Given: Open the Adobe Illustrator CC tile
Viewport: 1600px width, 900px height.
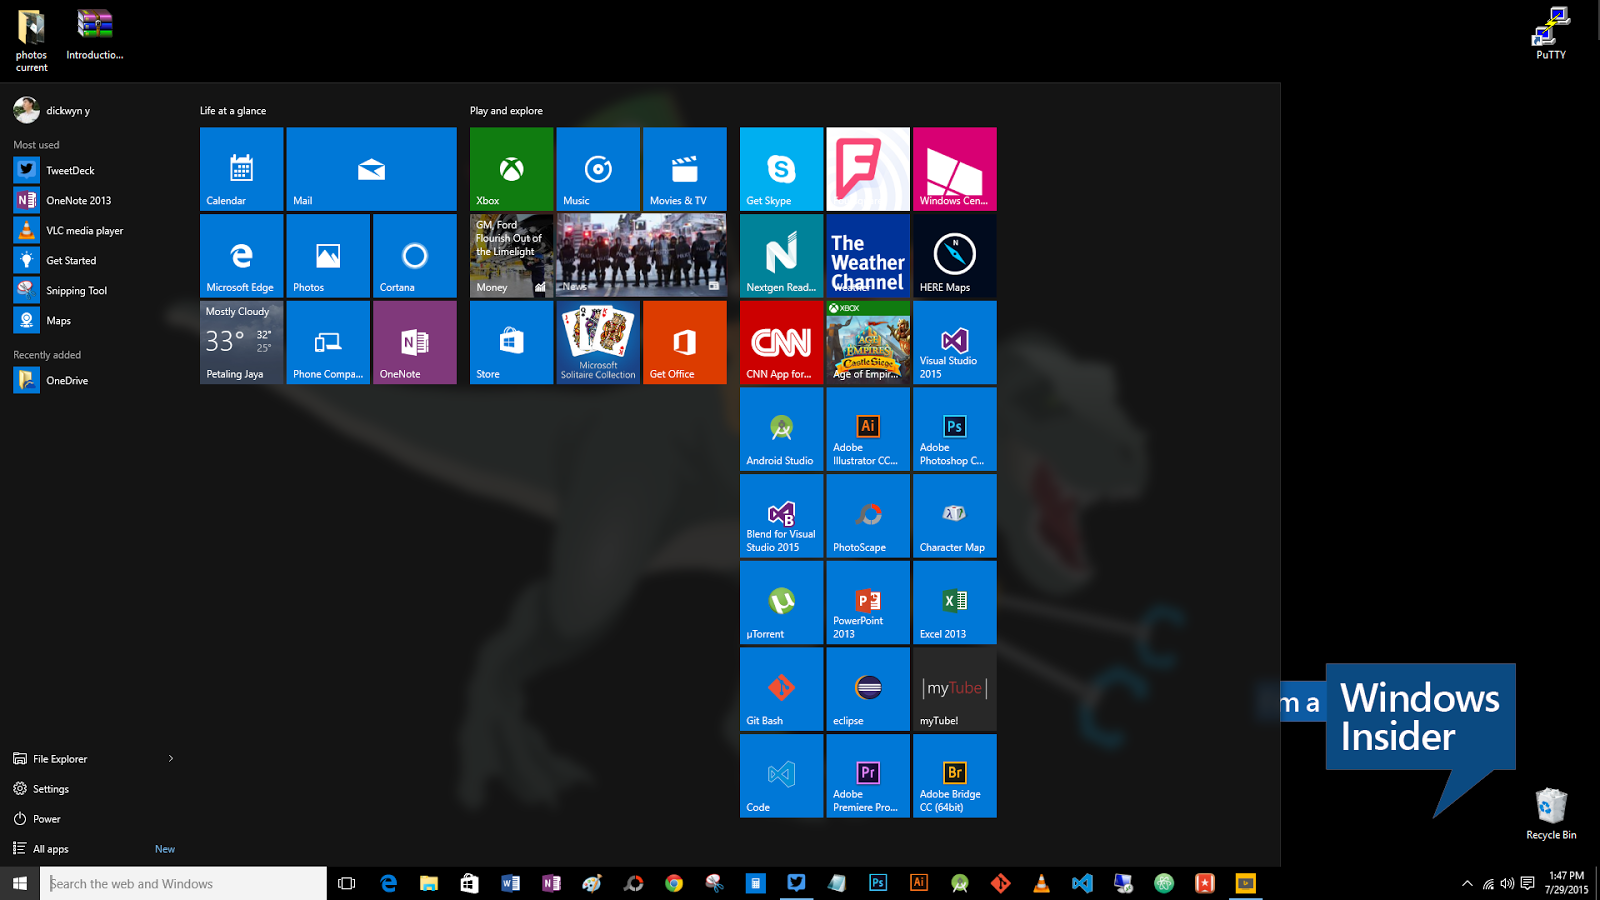Looking at the screenshot, I should (x=868, y=429).
